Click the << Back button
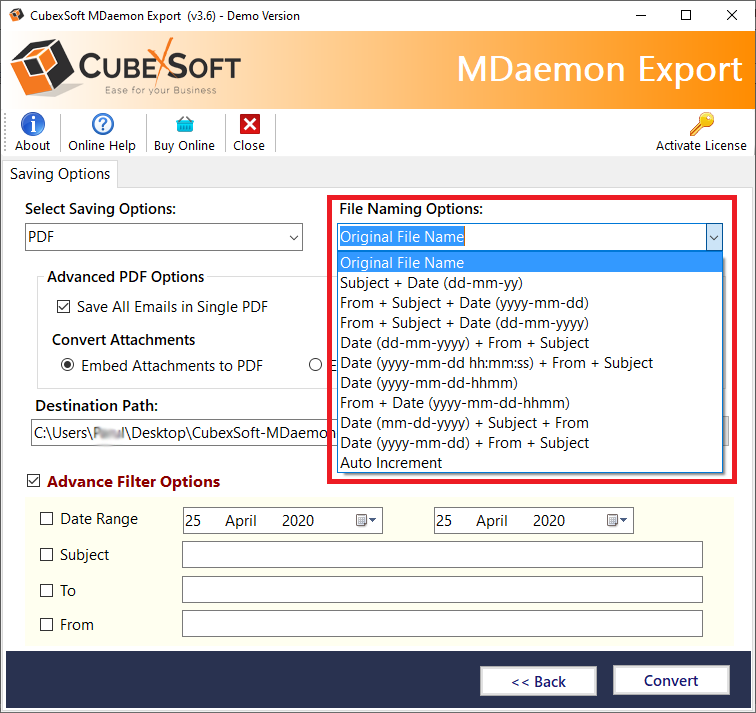This screenshot has height=713, width=756. coord(539,681)
